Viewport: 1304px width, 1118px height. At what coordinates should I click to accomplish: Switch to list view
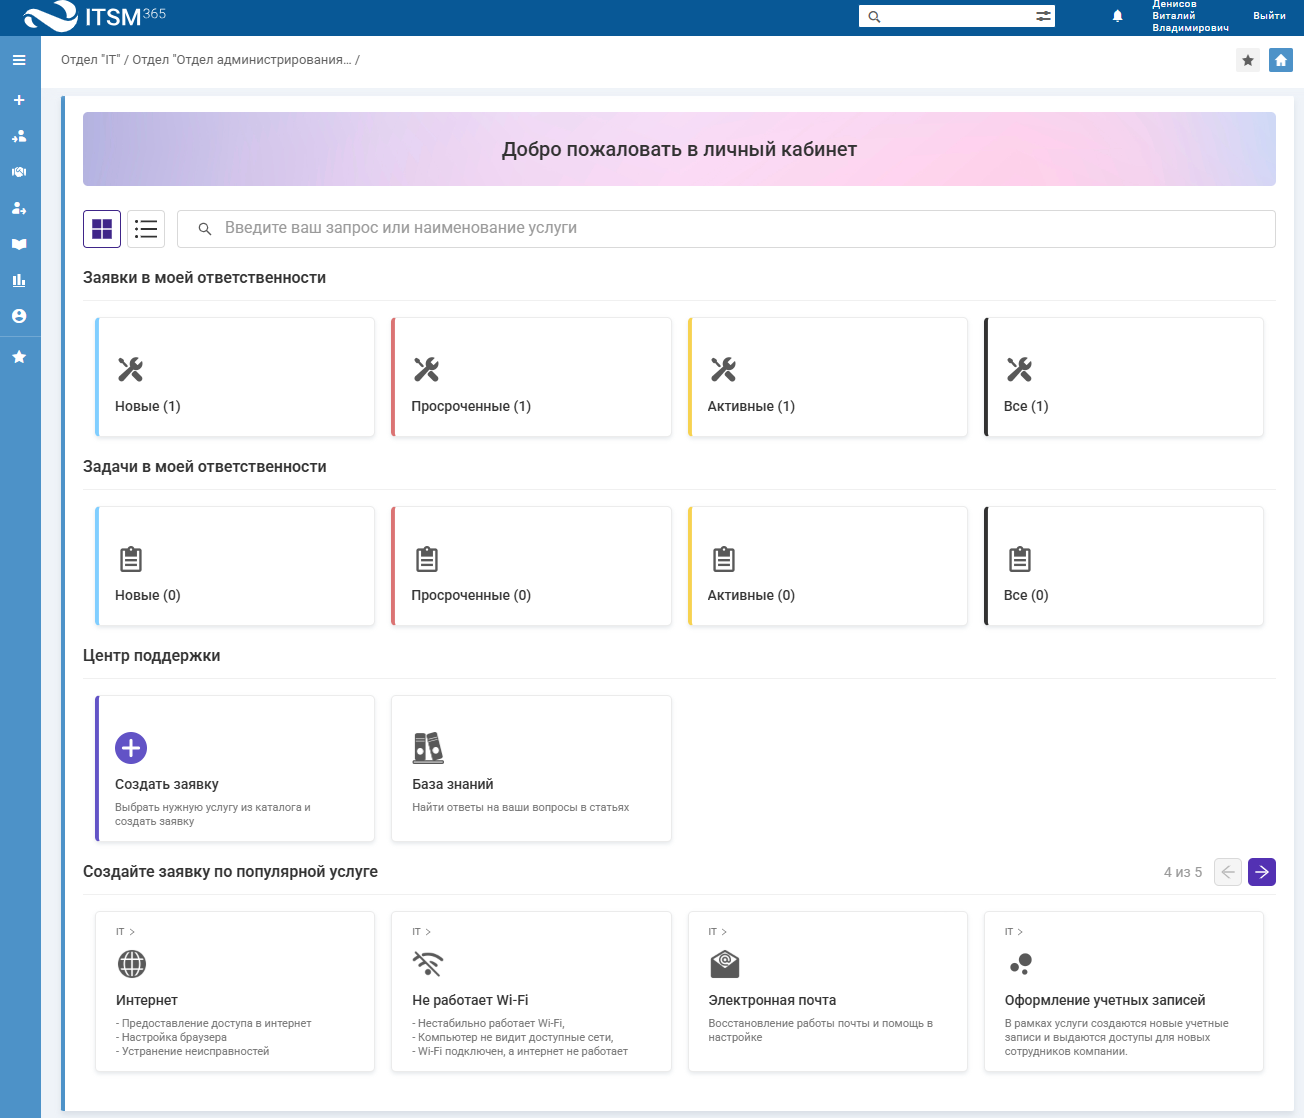[x=146, y=229]
